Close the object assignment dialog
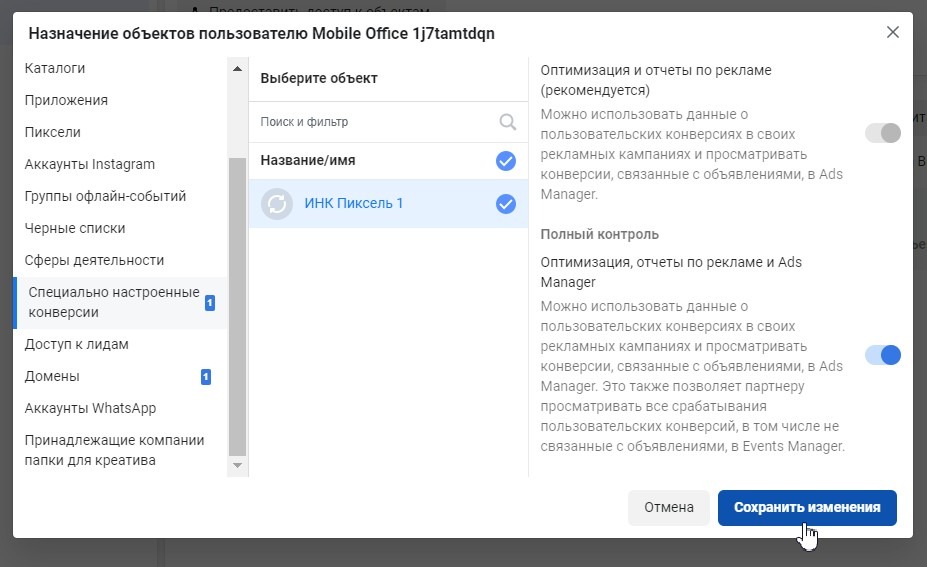This screenshot has width=927, height=567. click(x=893, y=32)
